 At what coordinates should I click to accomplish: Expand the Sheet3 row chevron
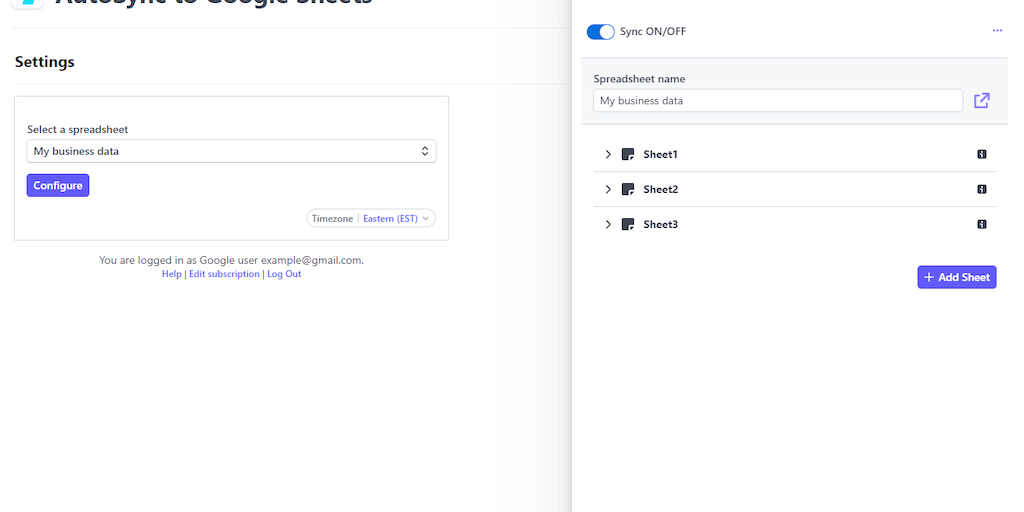click(x=608, y=225)
